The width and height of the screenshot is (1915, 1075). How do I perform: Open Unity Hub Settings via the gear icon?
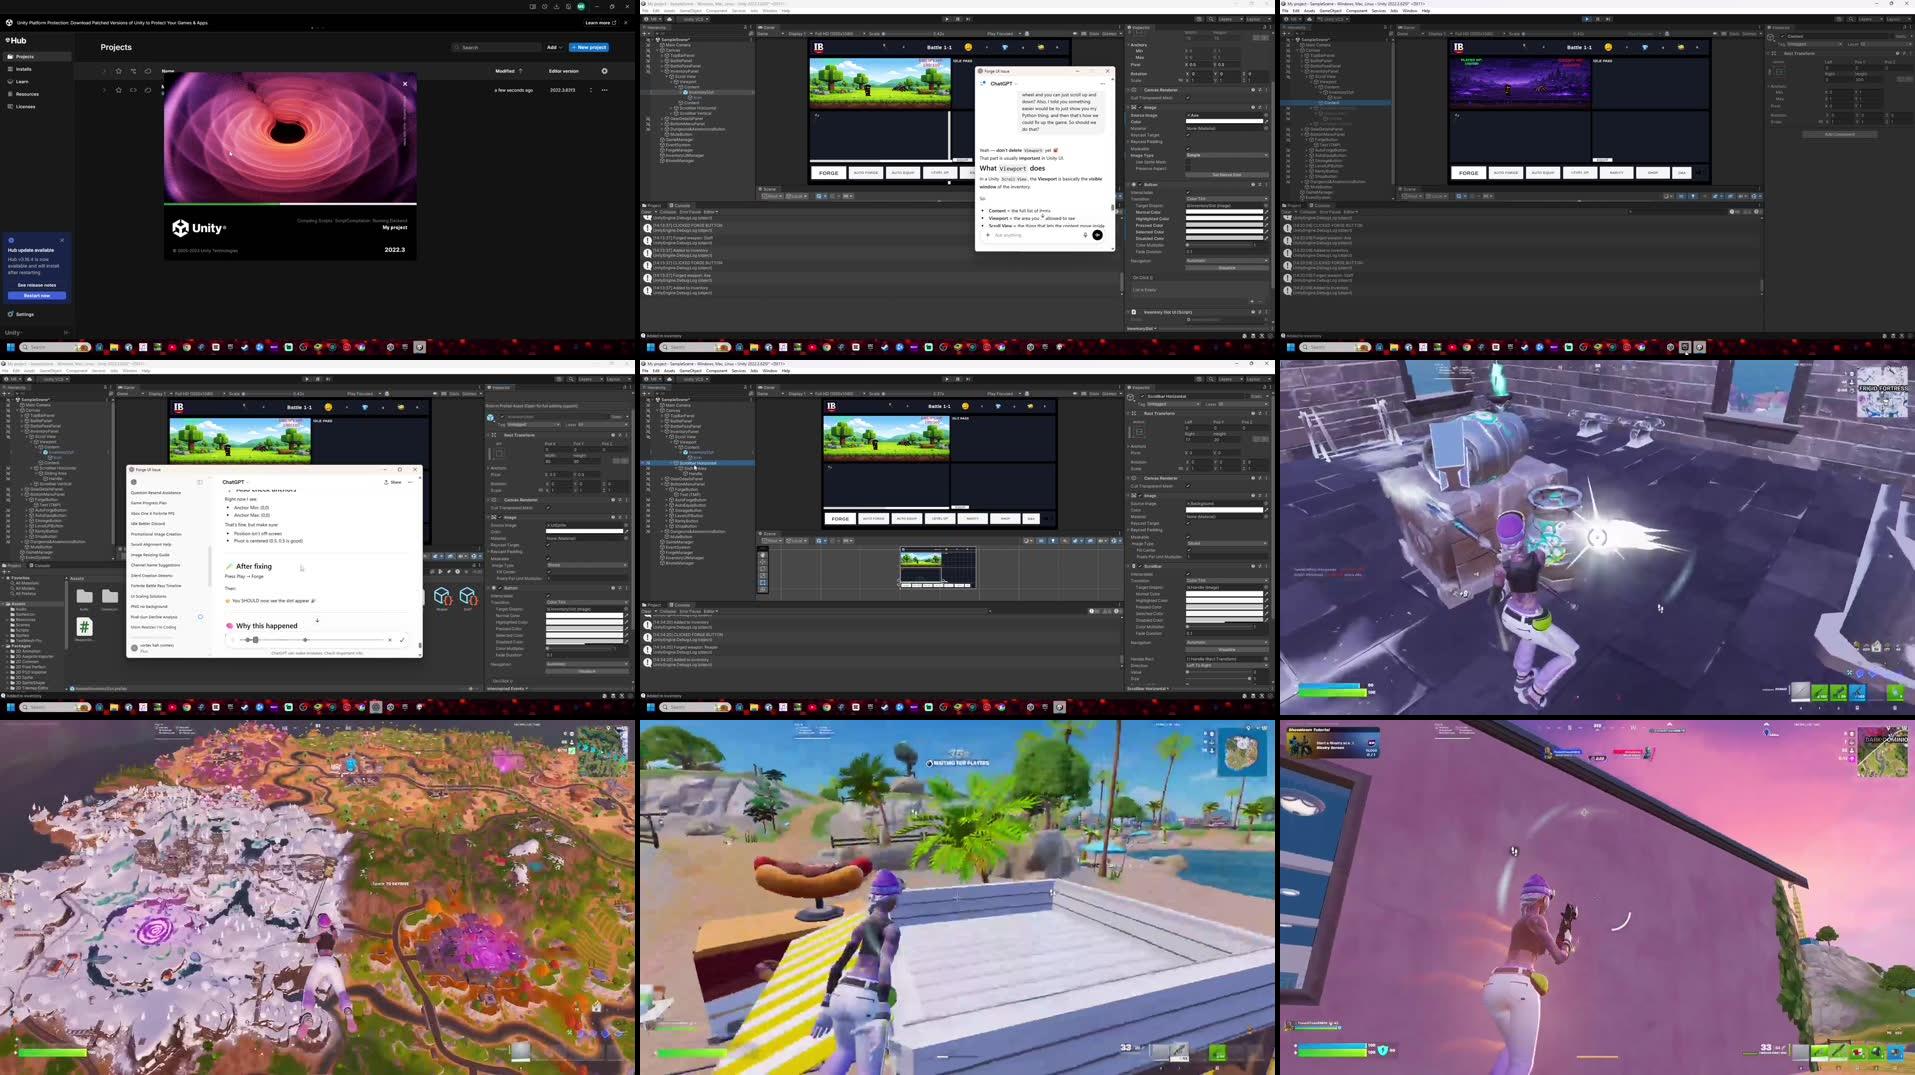click(x=12, y=314)
